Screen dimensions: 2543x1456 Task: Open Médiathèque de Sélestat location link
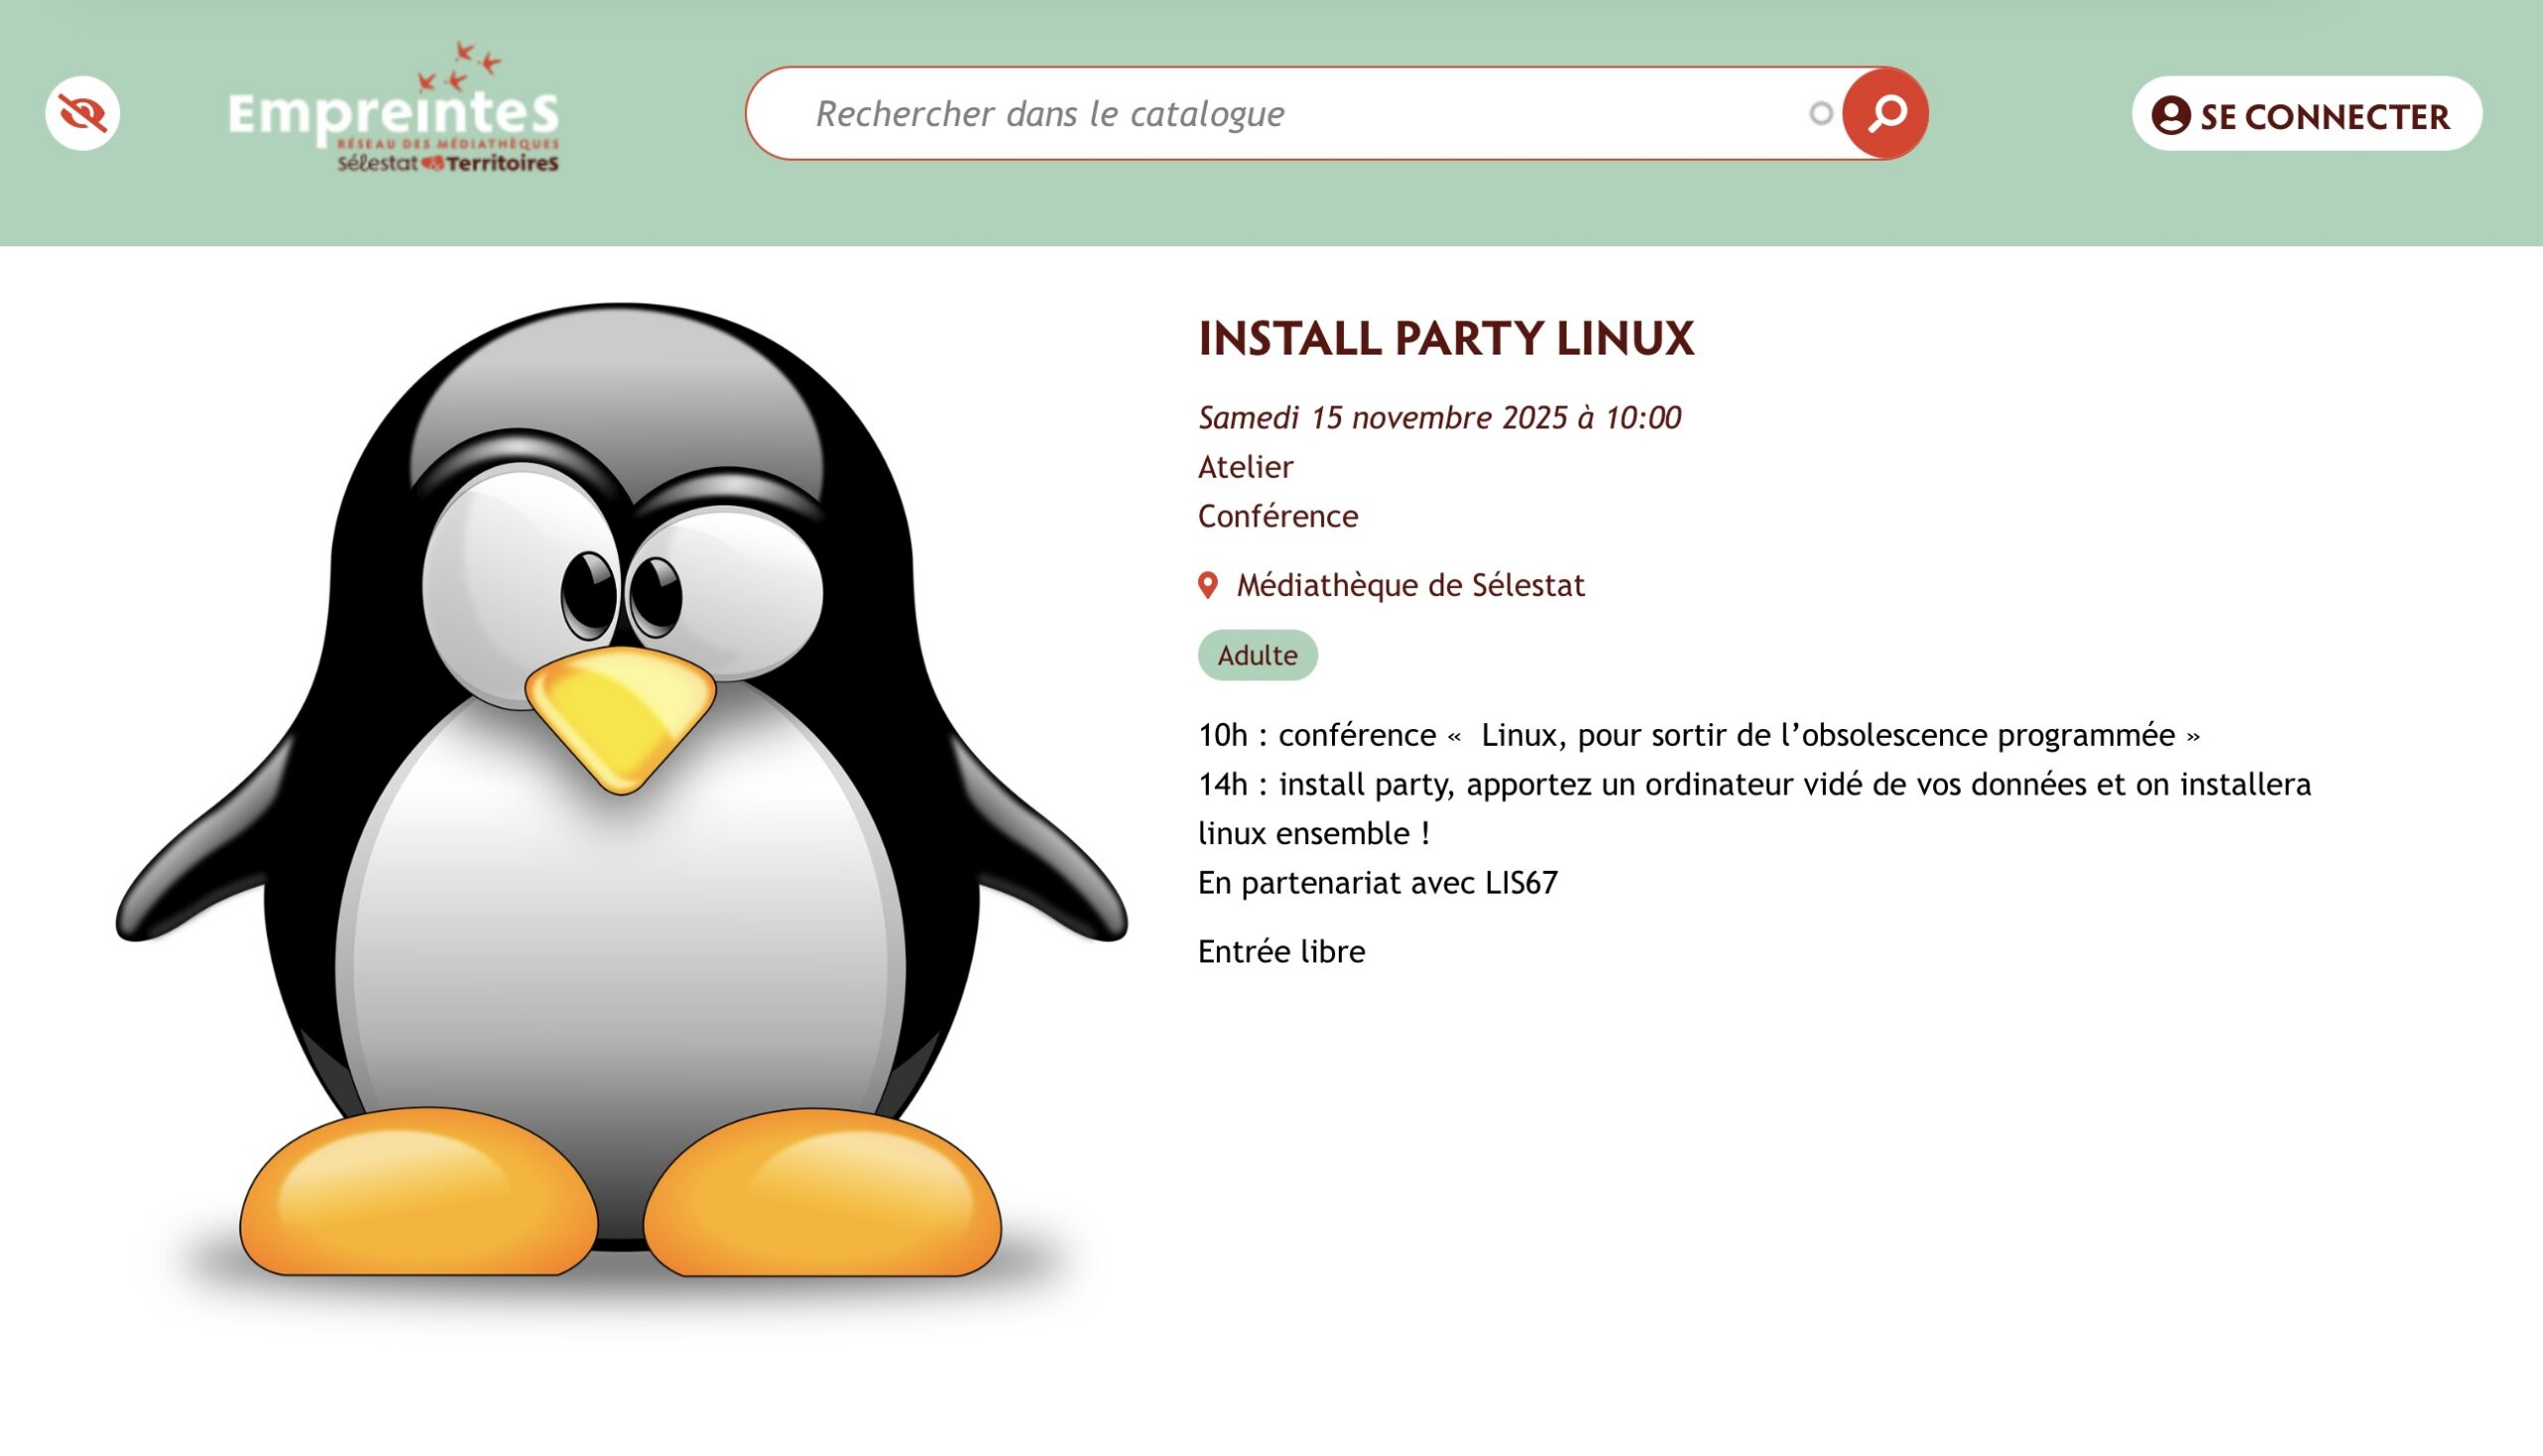(1410, 585)
